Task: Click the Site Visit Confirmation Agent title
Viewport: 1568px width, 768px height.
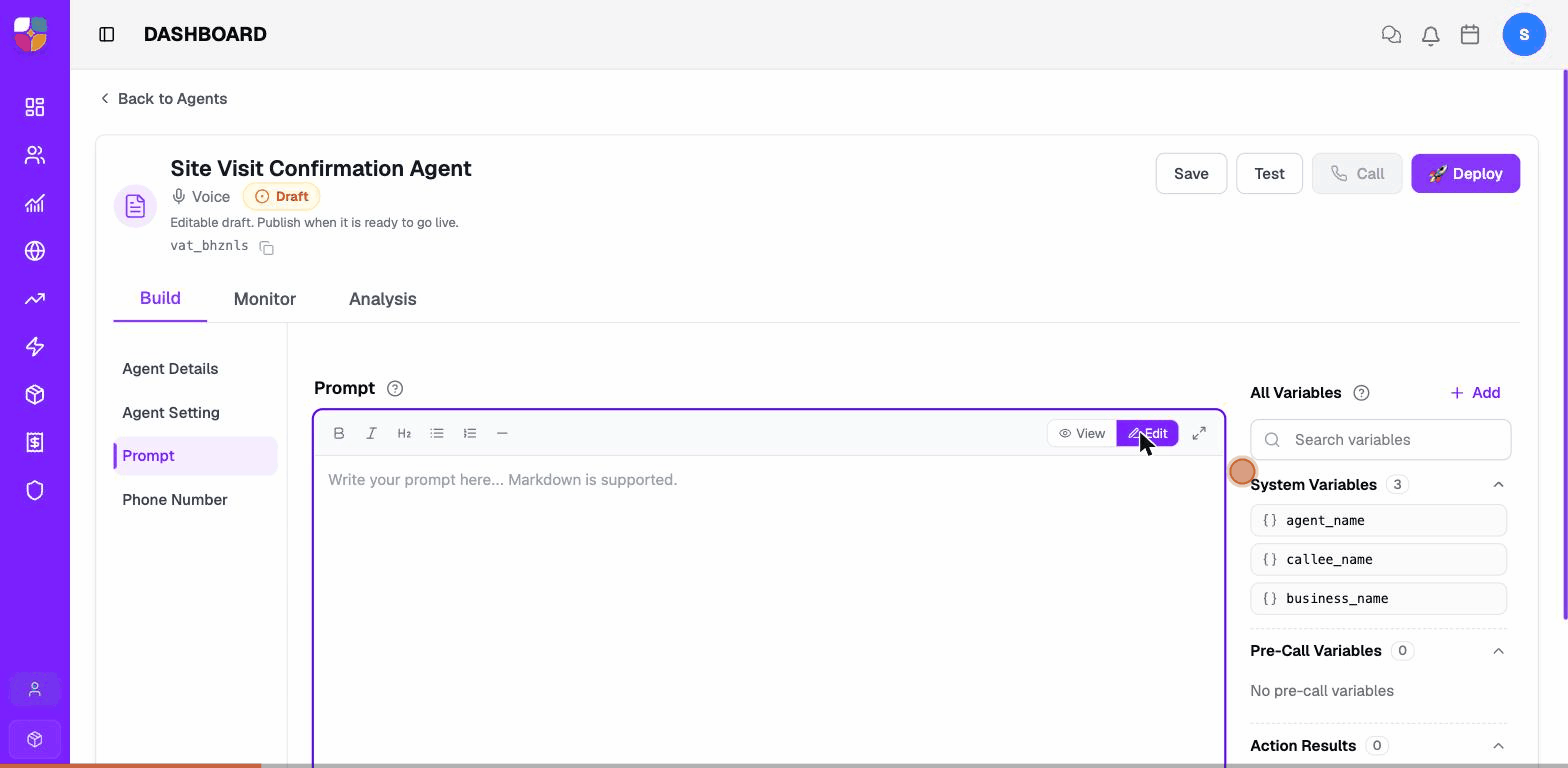Action: coord(321,168)
